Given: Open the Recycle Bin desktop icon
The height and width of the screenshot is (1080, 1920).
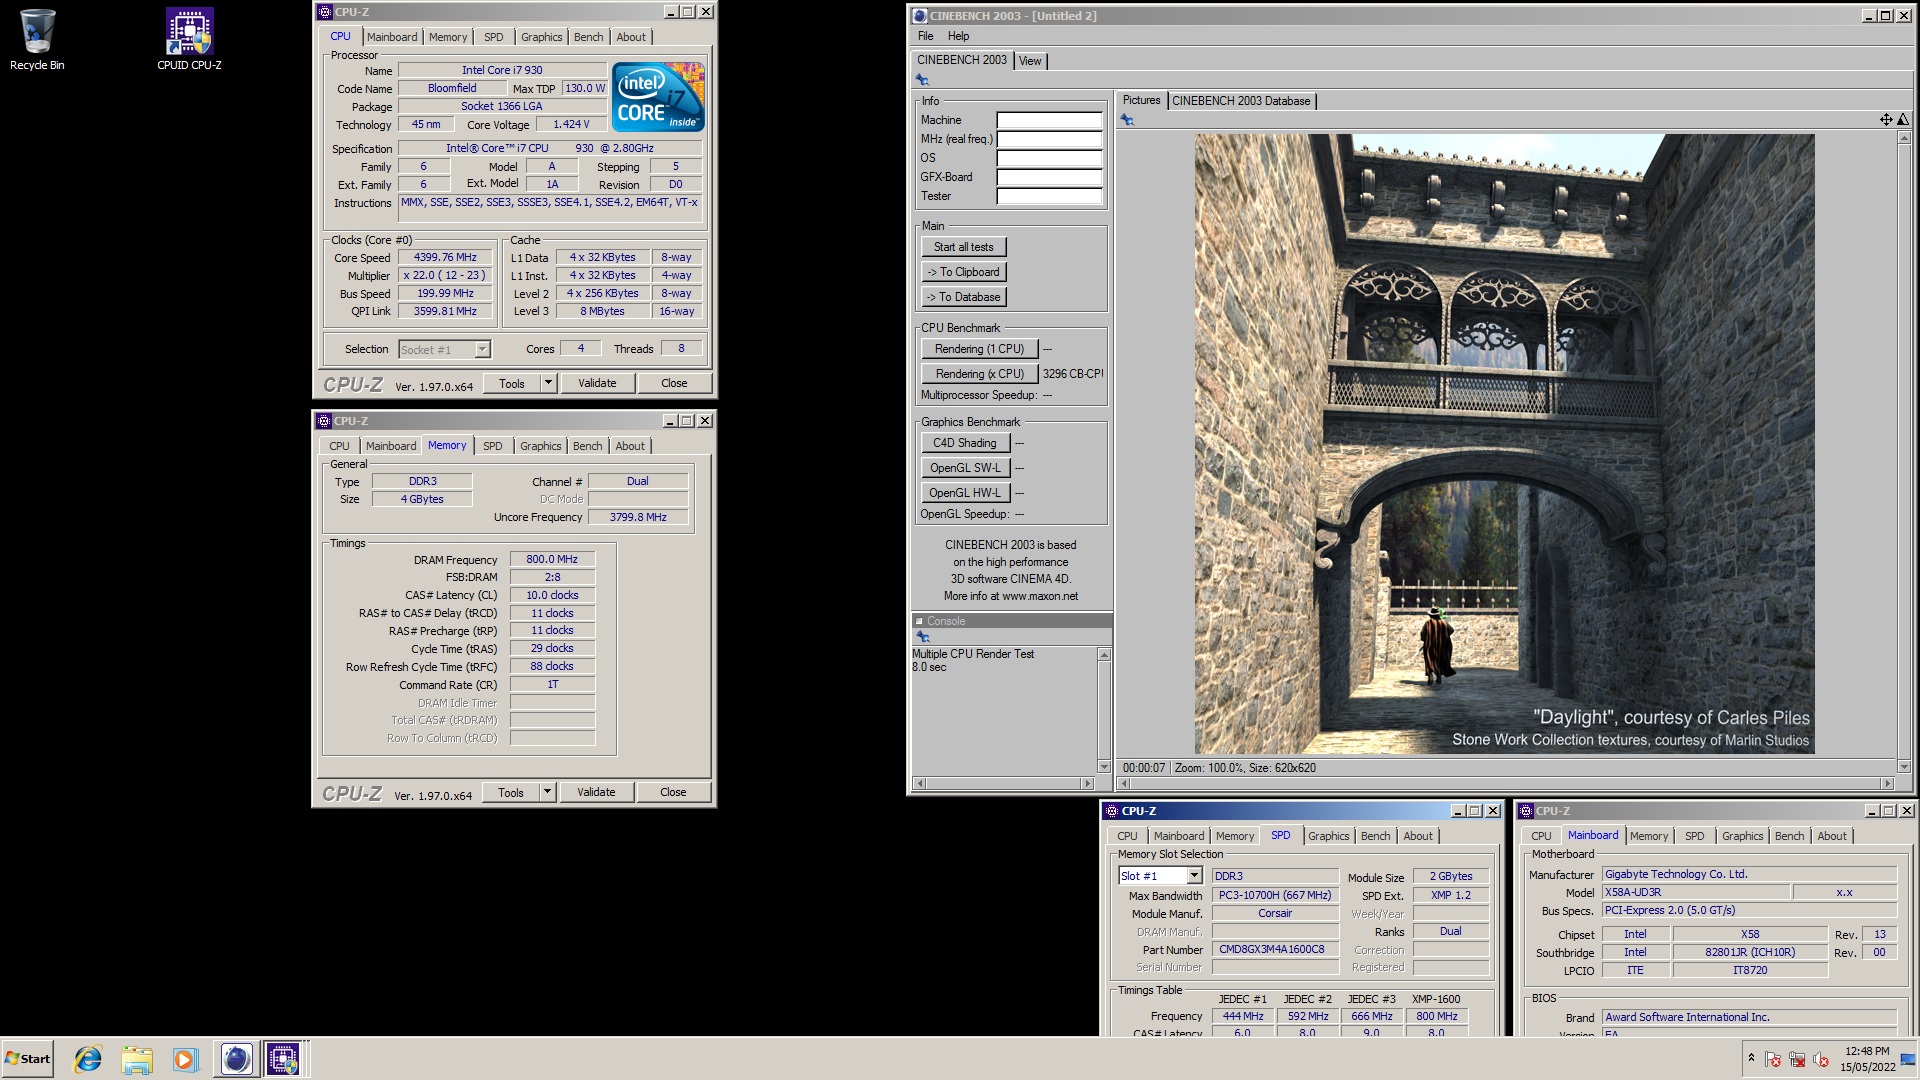Looking at the screenshot, I should (37, 40).
